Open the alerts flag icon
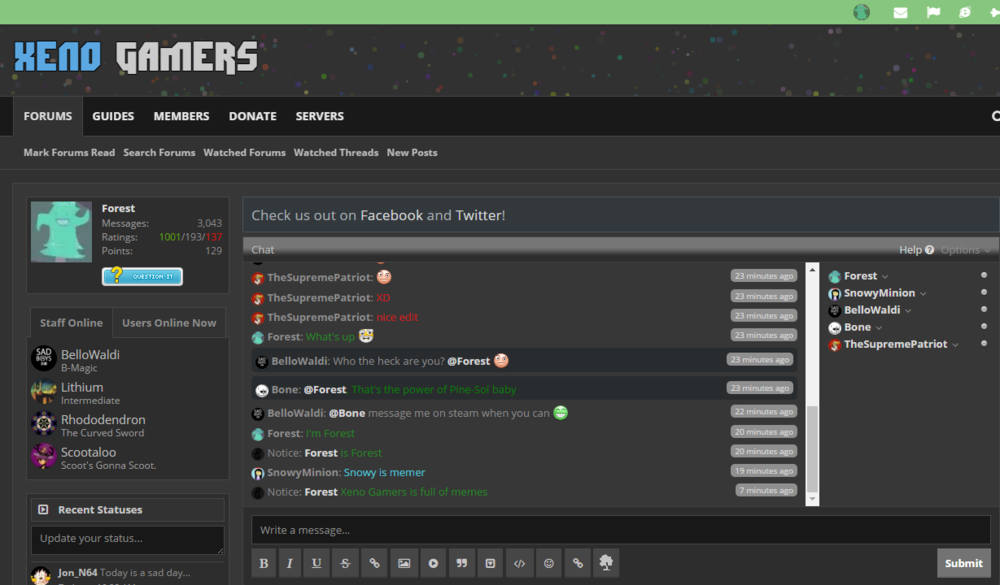Screen dimensions: 1000x585 tap(933, 12)
